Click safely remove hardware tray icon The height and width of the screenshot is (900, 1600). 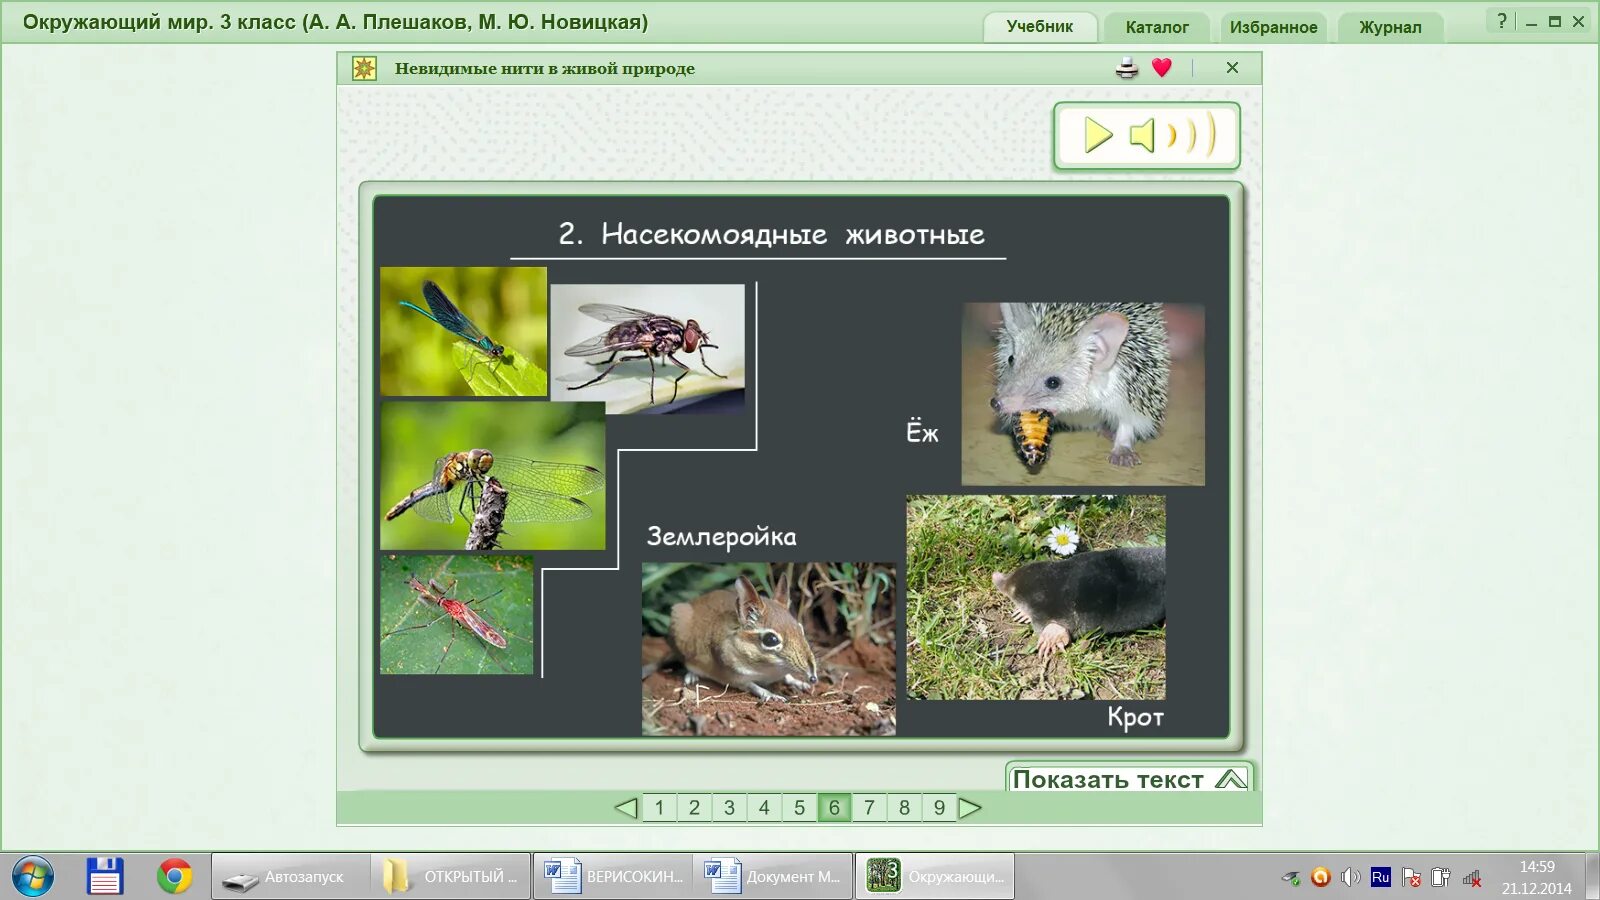(1291, 878)
